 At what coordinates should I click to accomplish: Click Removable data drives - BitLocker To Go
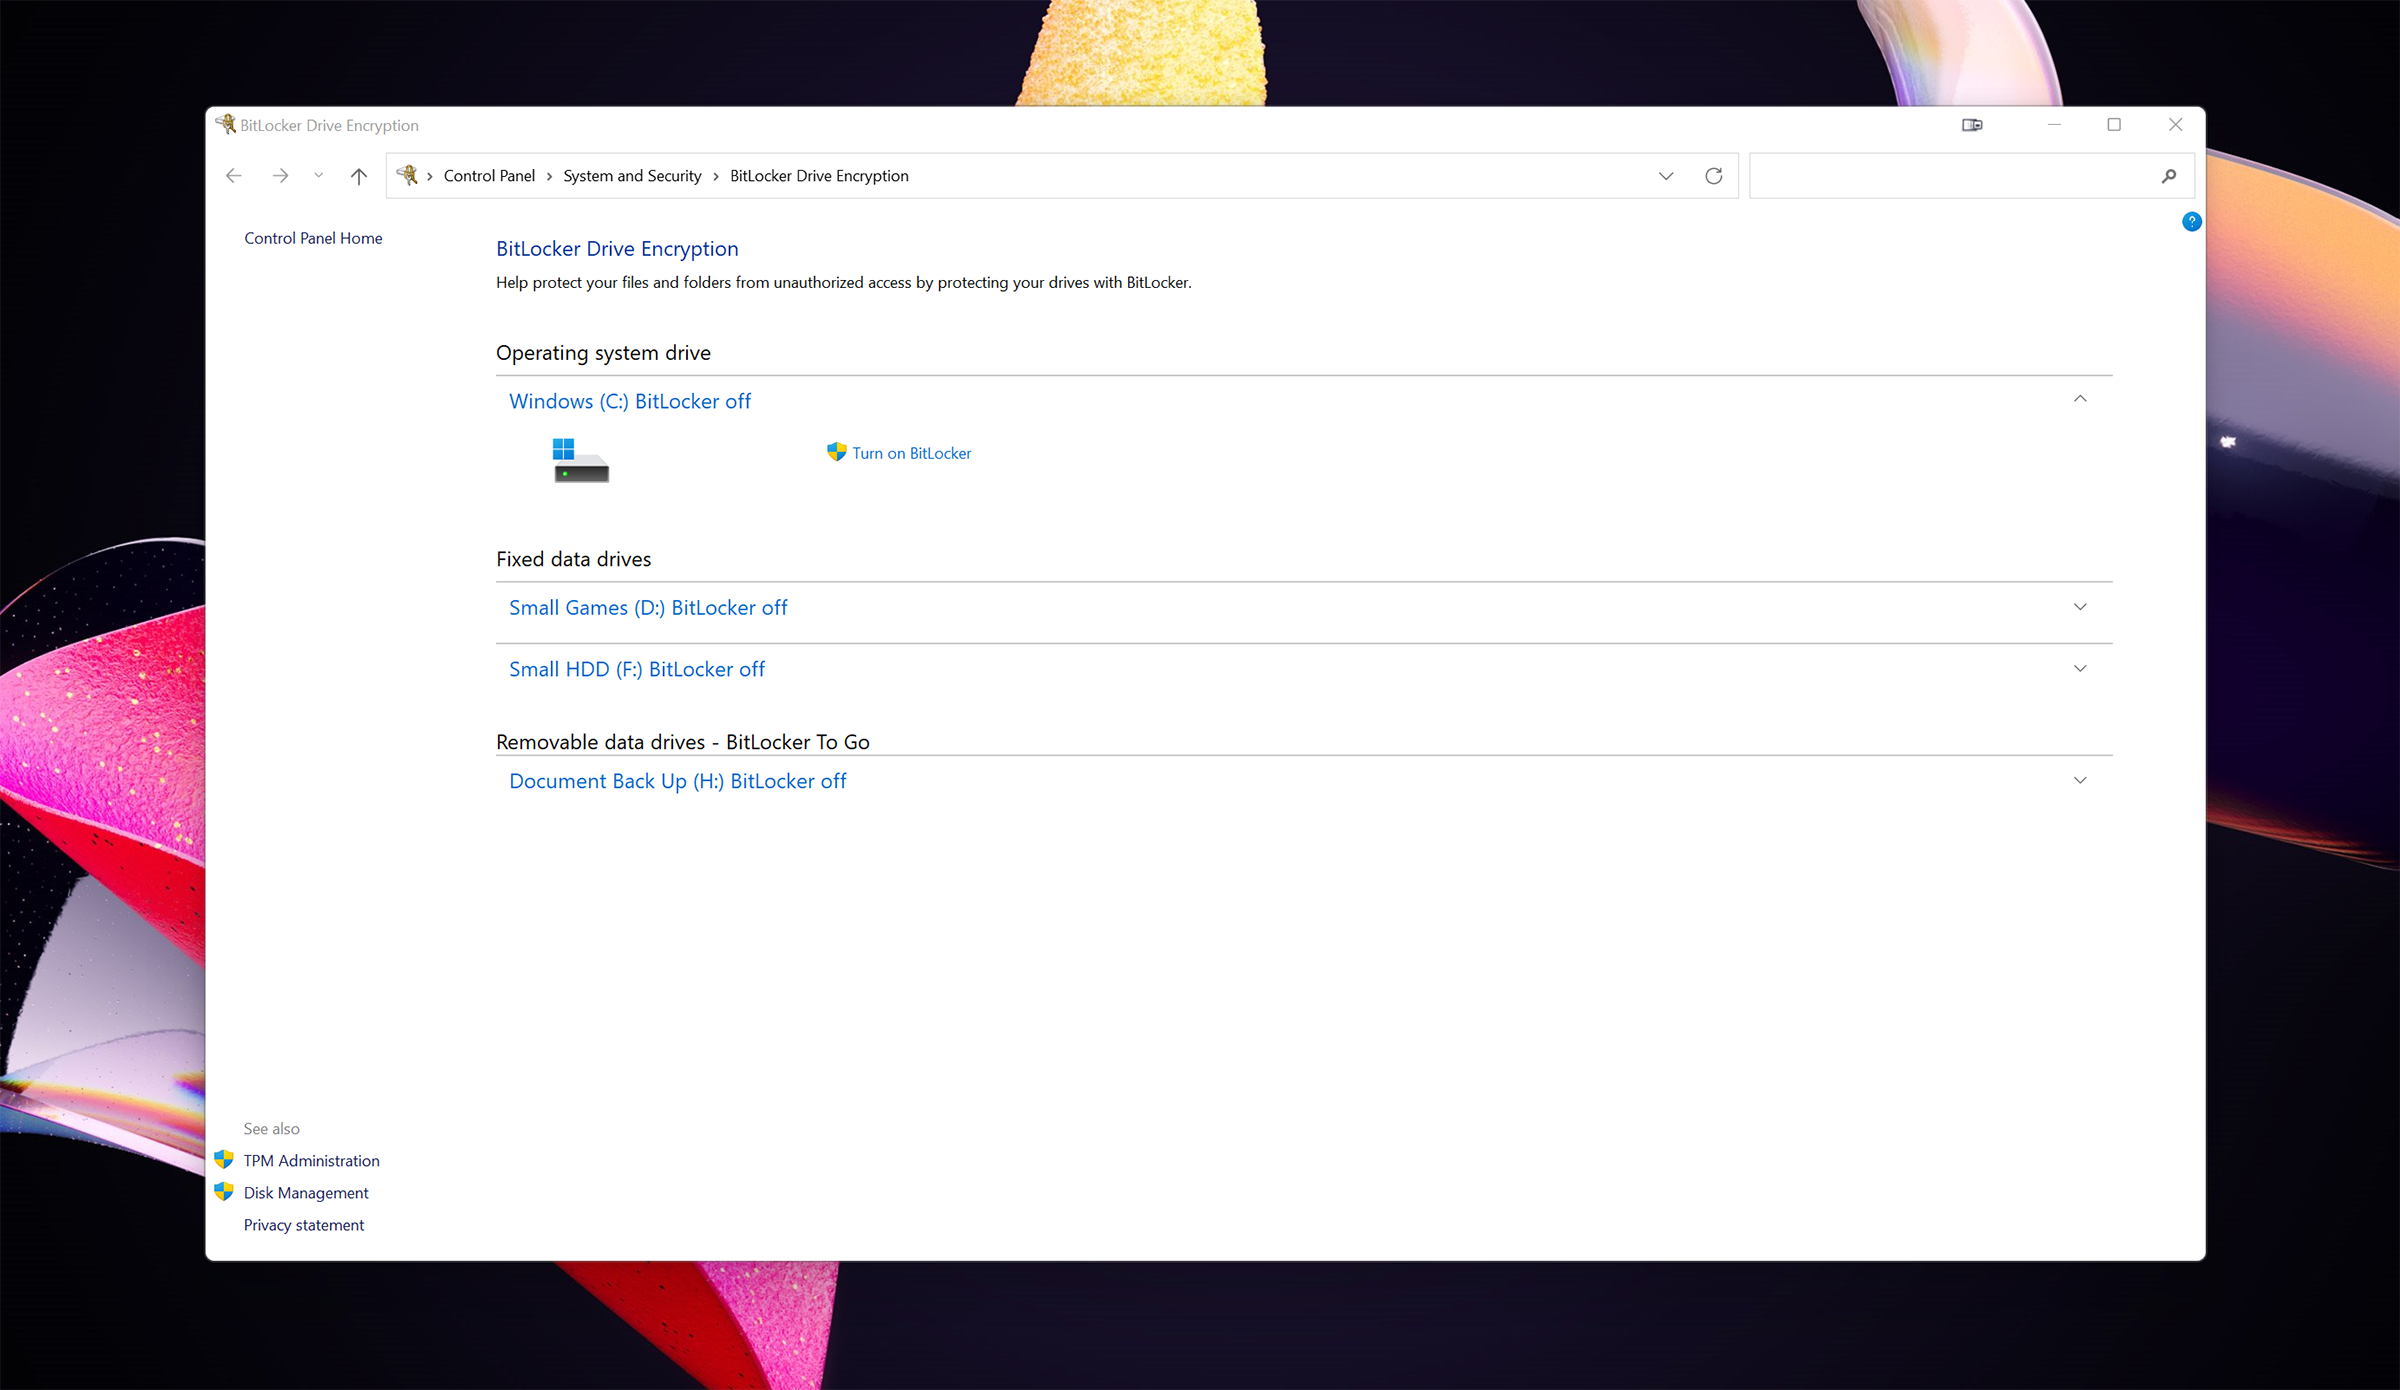click(x=683, y=742)
